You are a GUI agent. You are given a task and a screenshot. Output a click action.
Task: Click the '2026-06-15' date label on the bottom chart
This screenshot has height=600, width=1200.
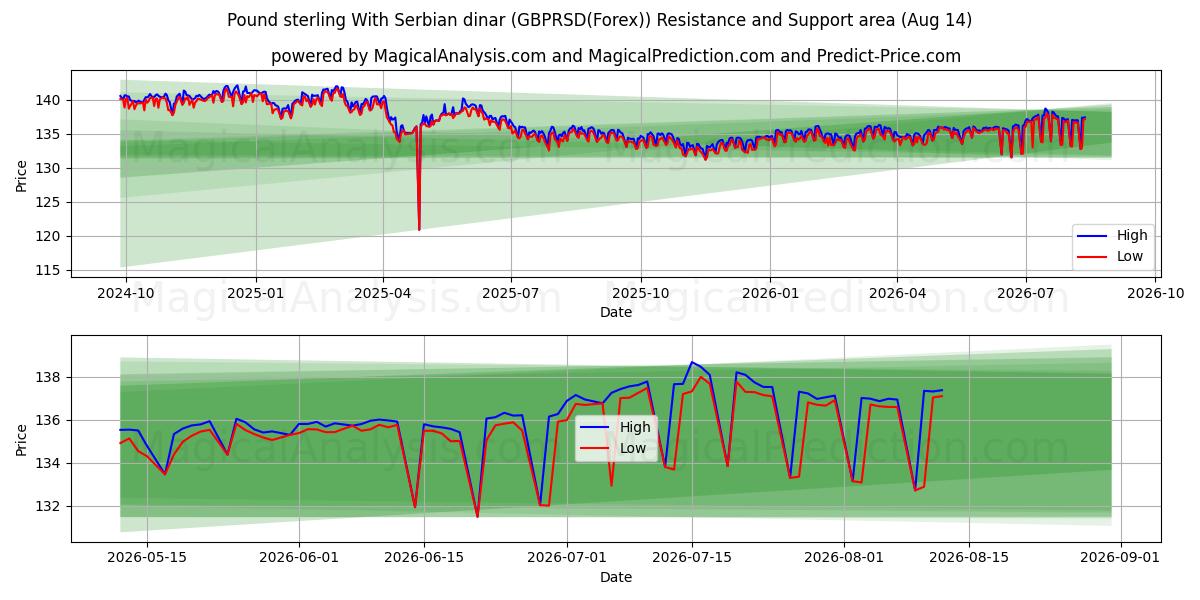click(424, 558)
